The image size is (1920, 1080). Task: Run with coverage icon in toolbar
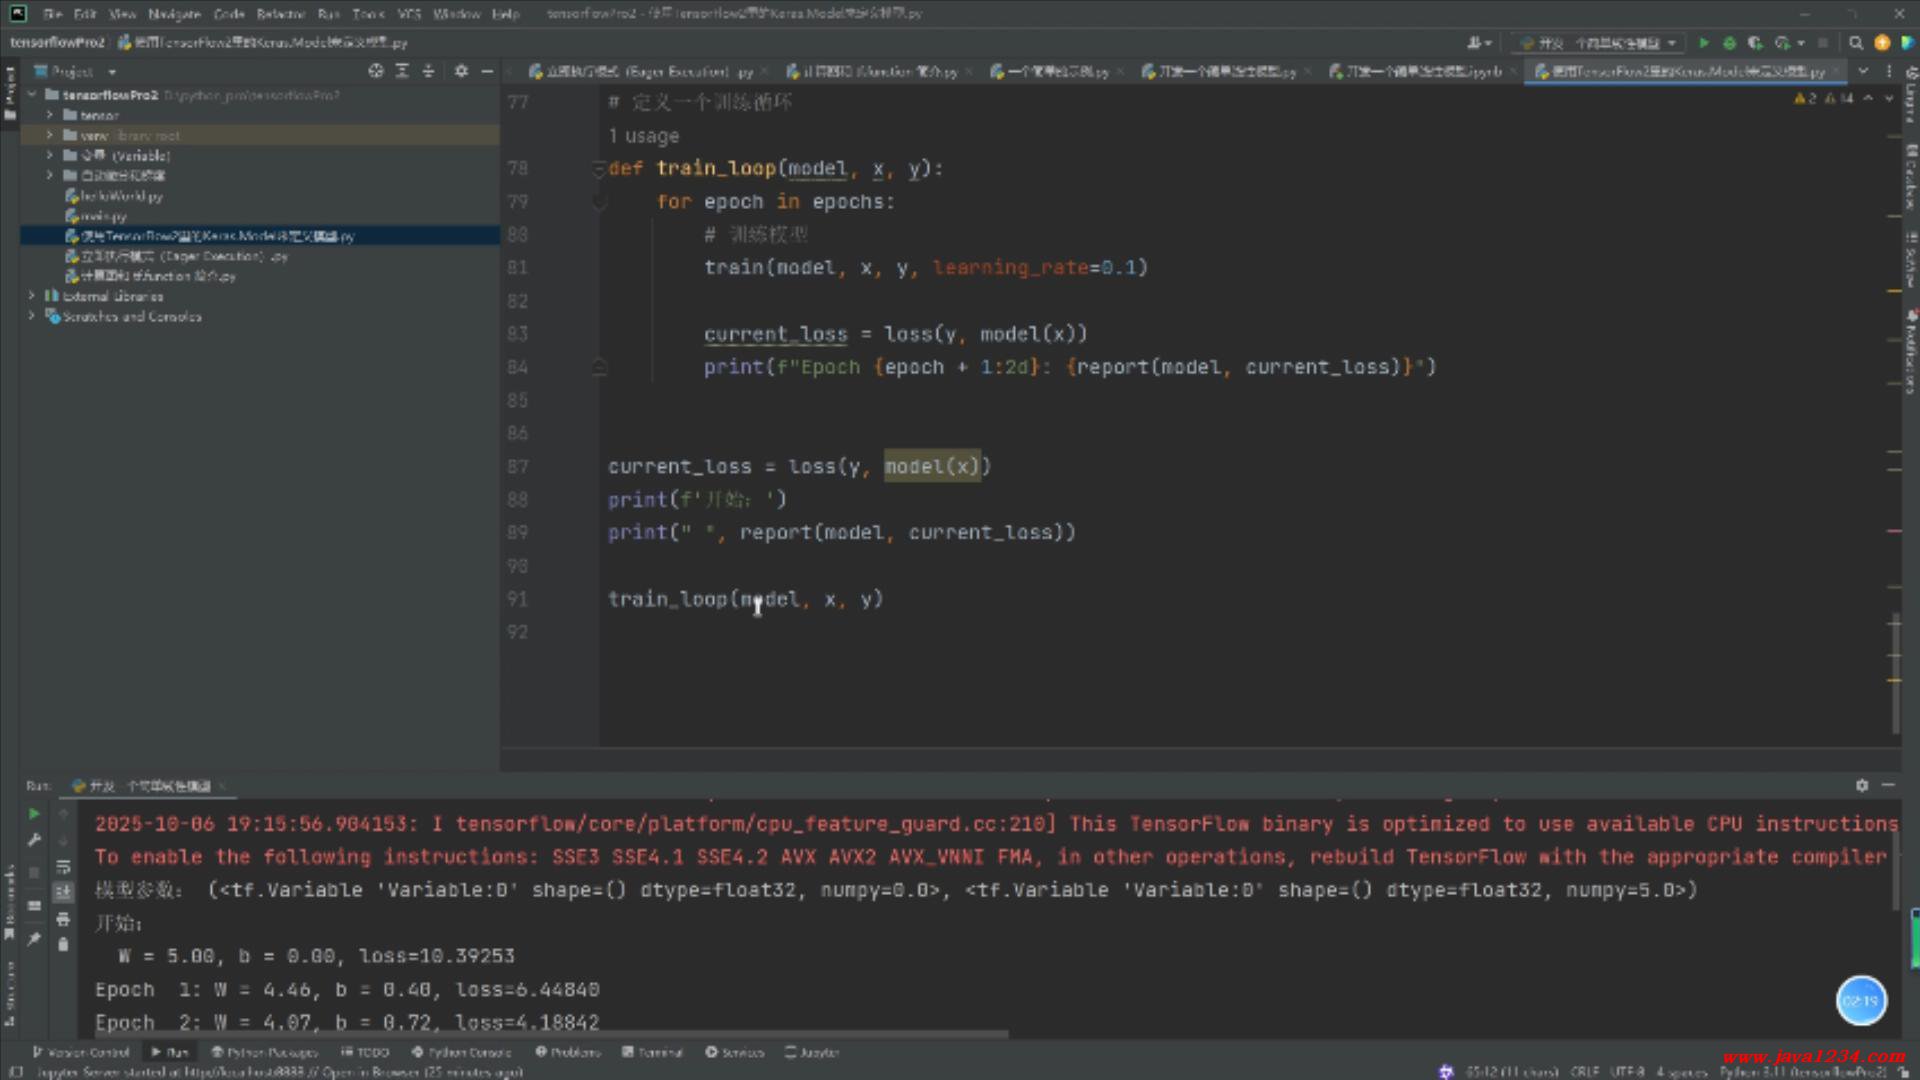(1755, 43)
